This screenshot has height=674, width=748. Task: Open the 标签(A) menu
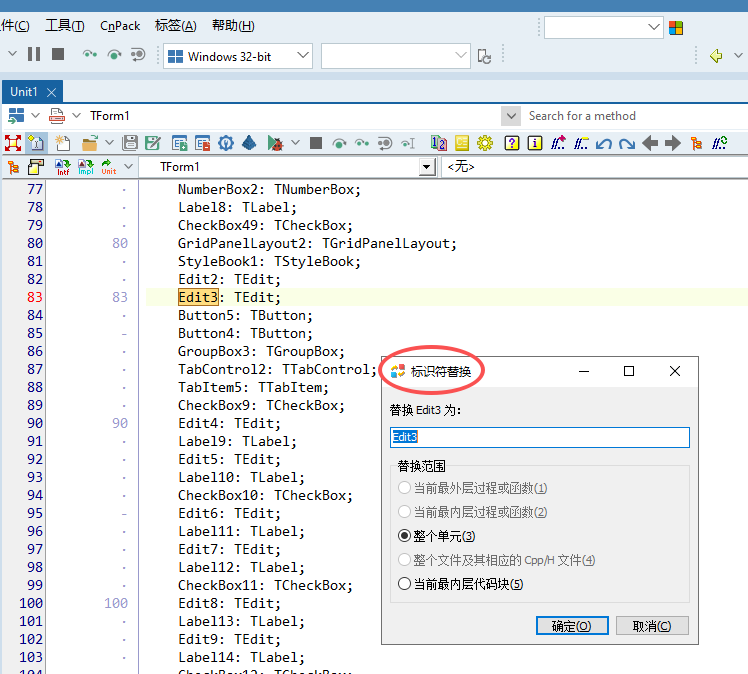click(176, 26)
